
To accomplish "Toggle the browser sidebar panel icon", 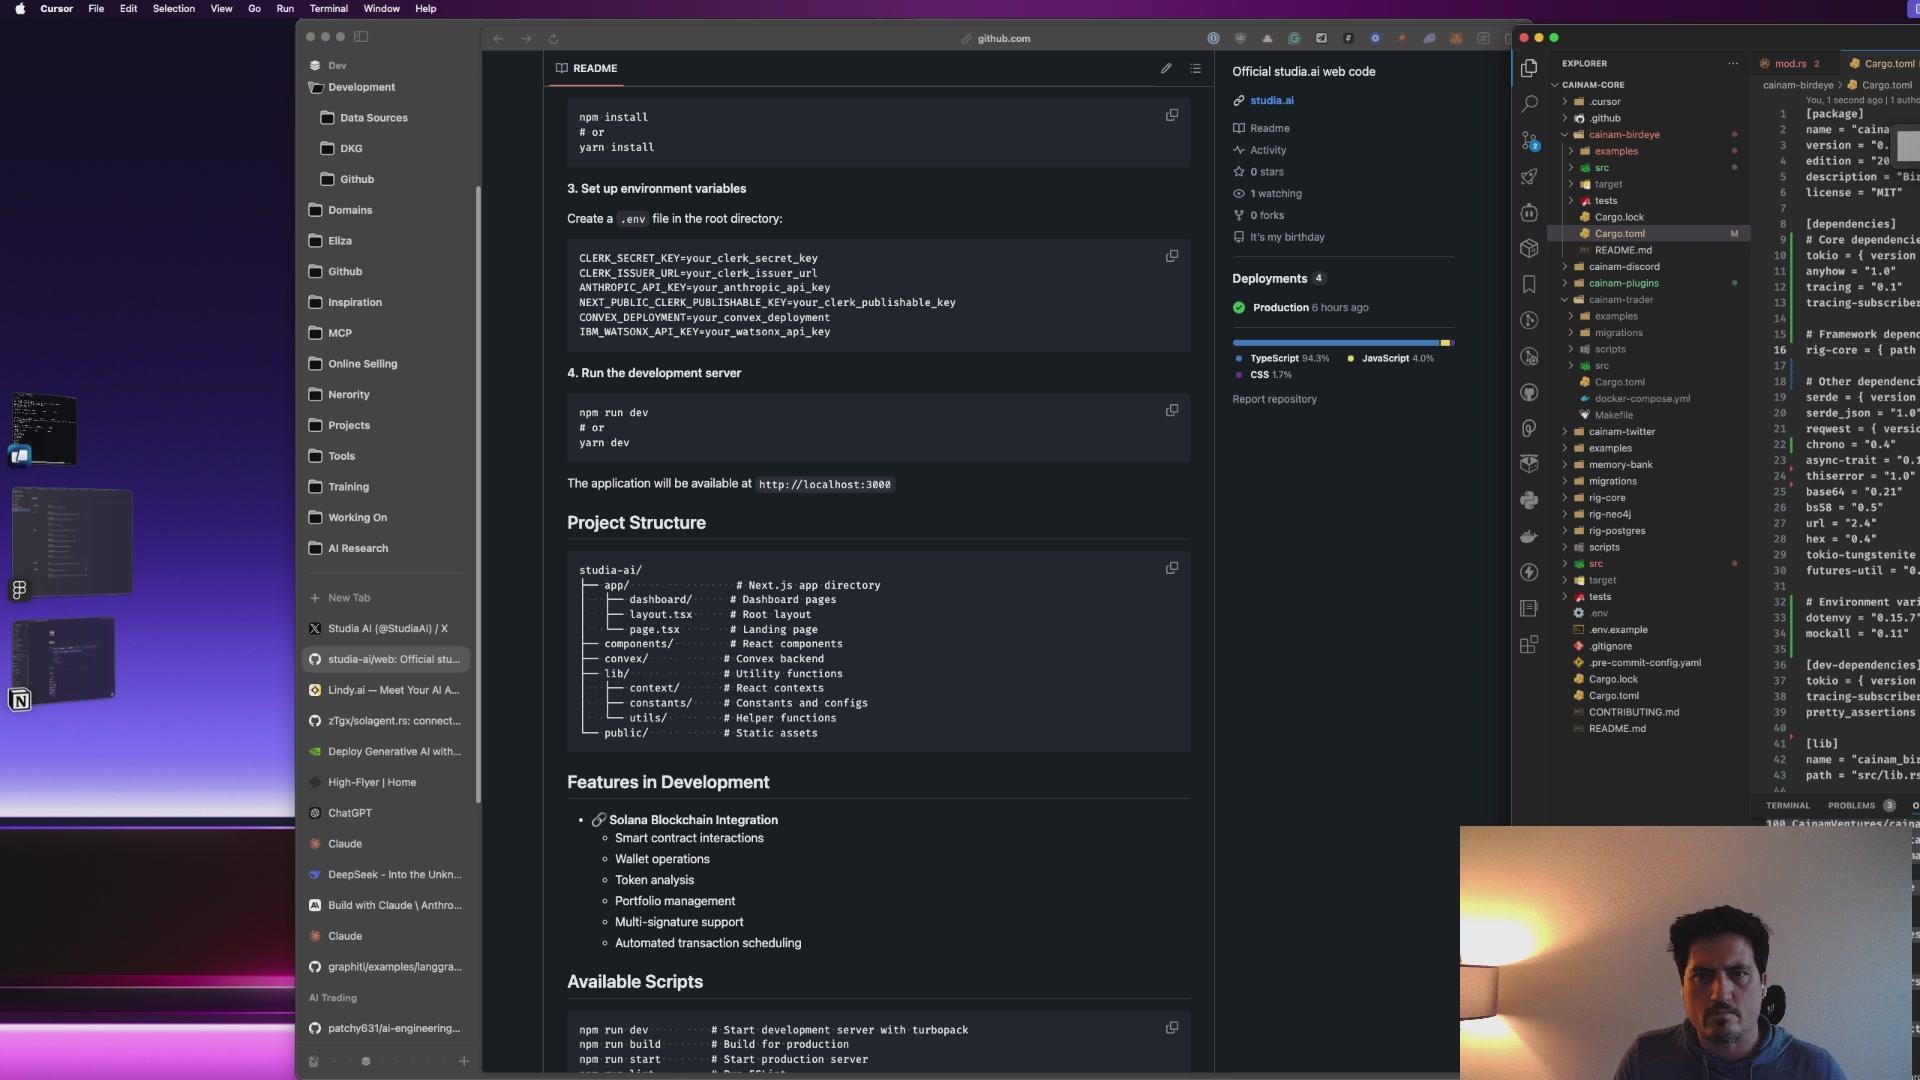I will coord(361,37).
